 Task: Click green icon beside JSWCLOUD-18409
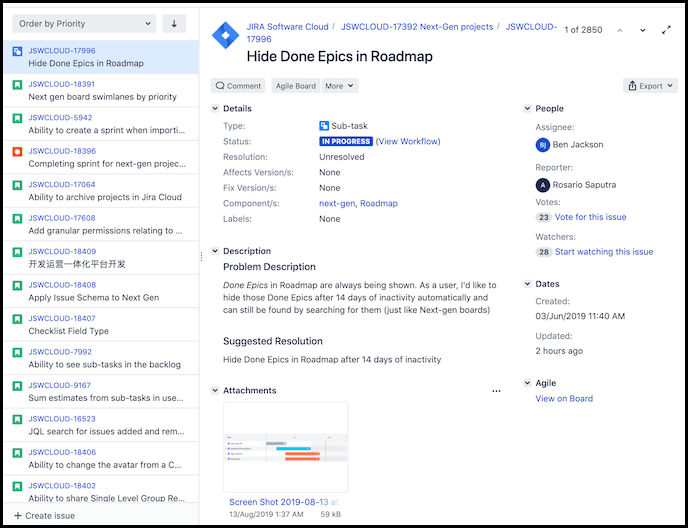coord(17,252)
